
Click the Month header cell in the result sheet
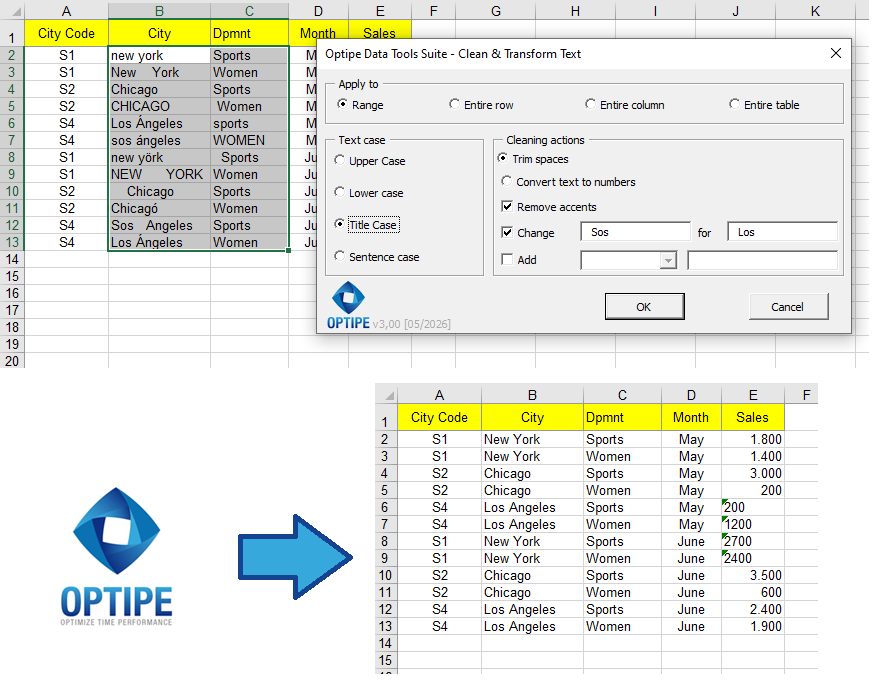[691, 417]
